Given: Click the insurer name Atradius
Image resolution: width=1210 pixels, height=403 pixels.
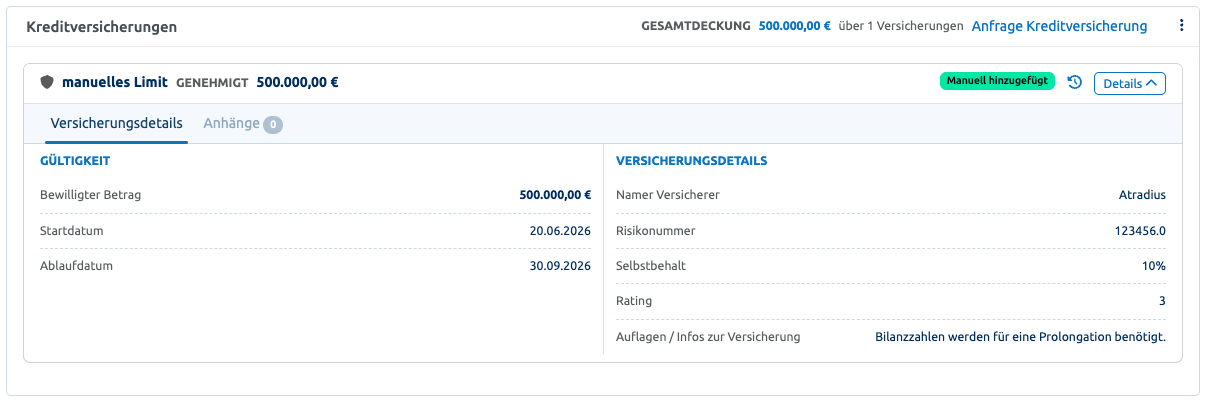Looking at the screenshot, I should click(1142, 195).
